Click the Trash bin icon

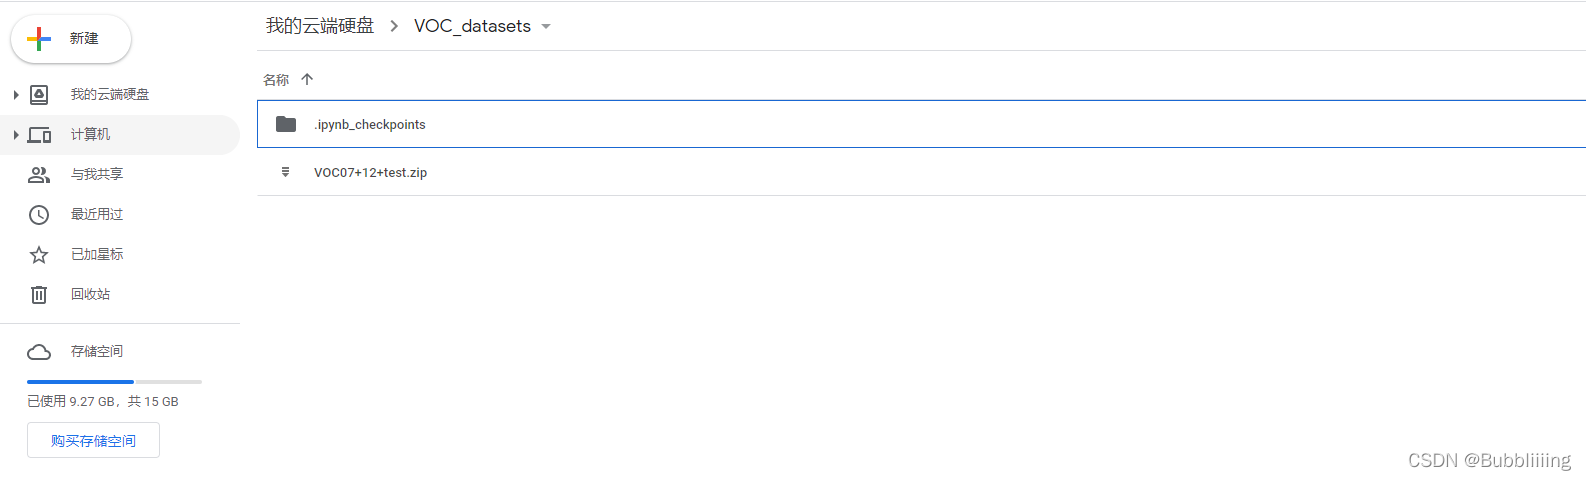click(x=39, y=295)
